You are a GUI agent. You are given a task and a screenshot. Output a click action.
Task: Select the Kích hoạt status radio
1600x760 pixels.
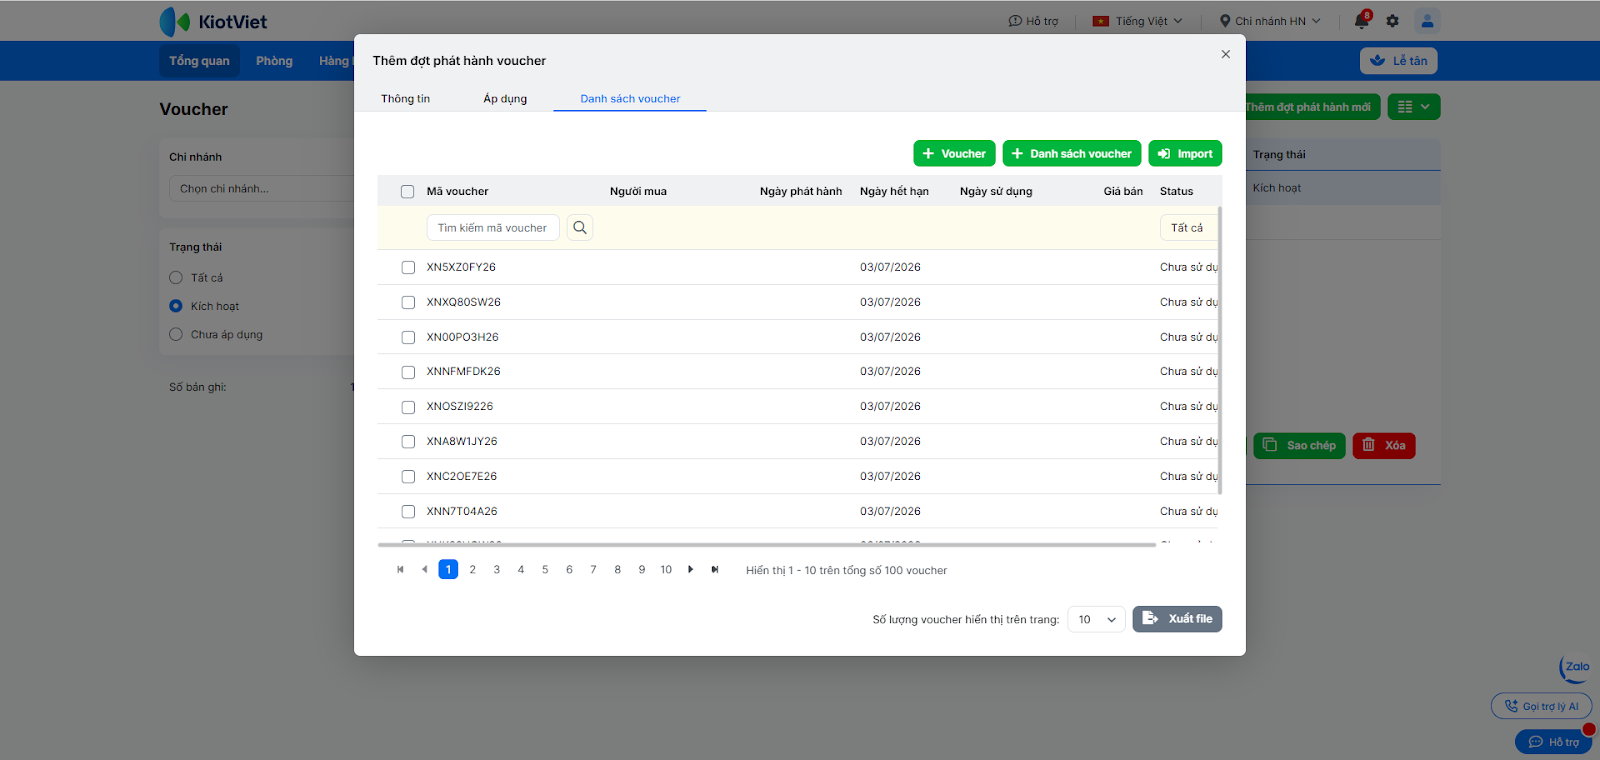coord(176,306)
